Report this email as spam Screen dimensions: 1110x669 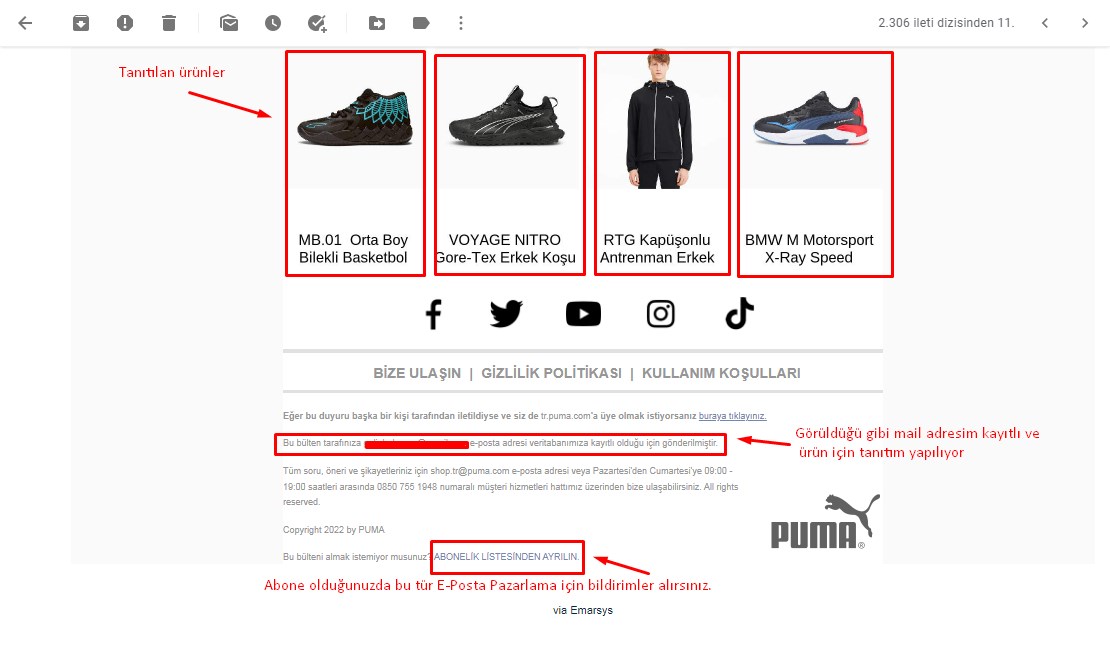point(125,23)
